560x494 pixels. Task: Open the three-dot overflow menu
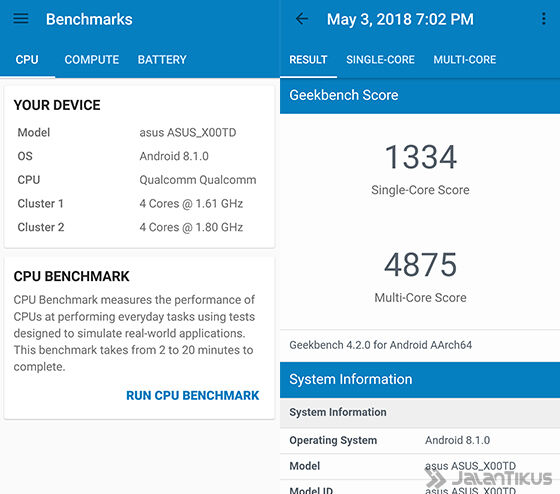[x=544, y=19]
